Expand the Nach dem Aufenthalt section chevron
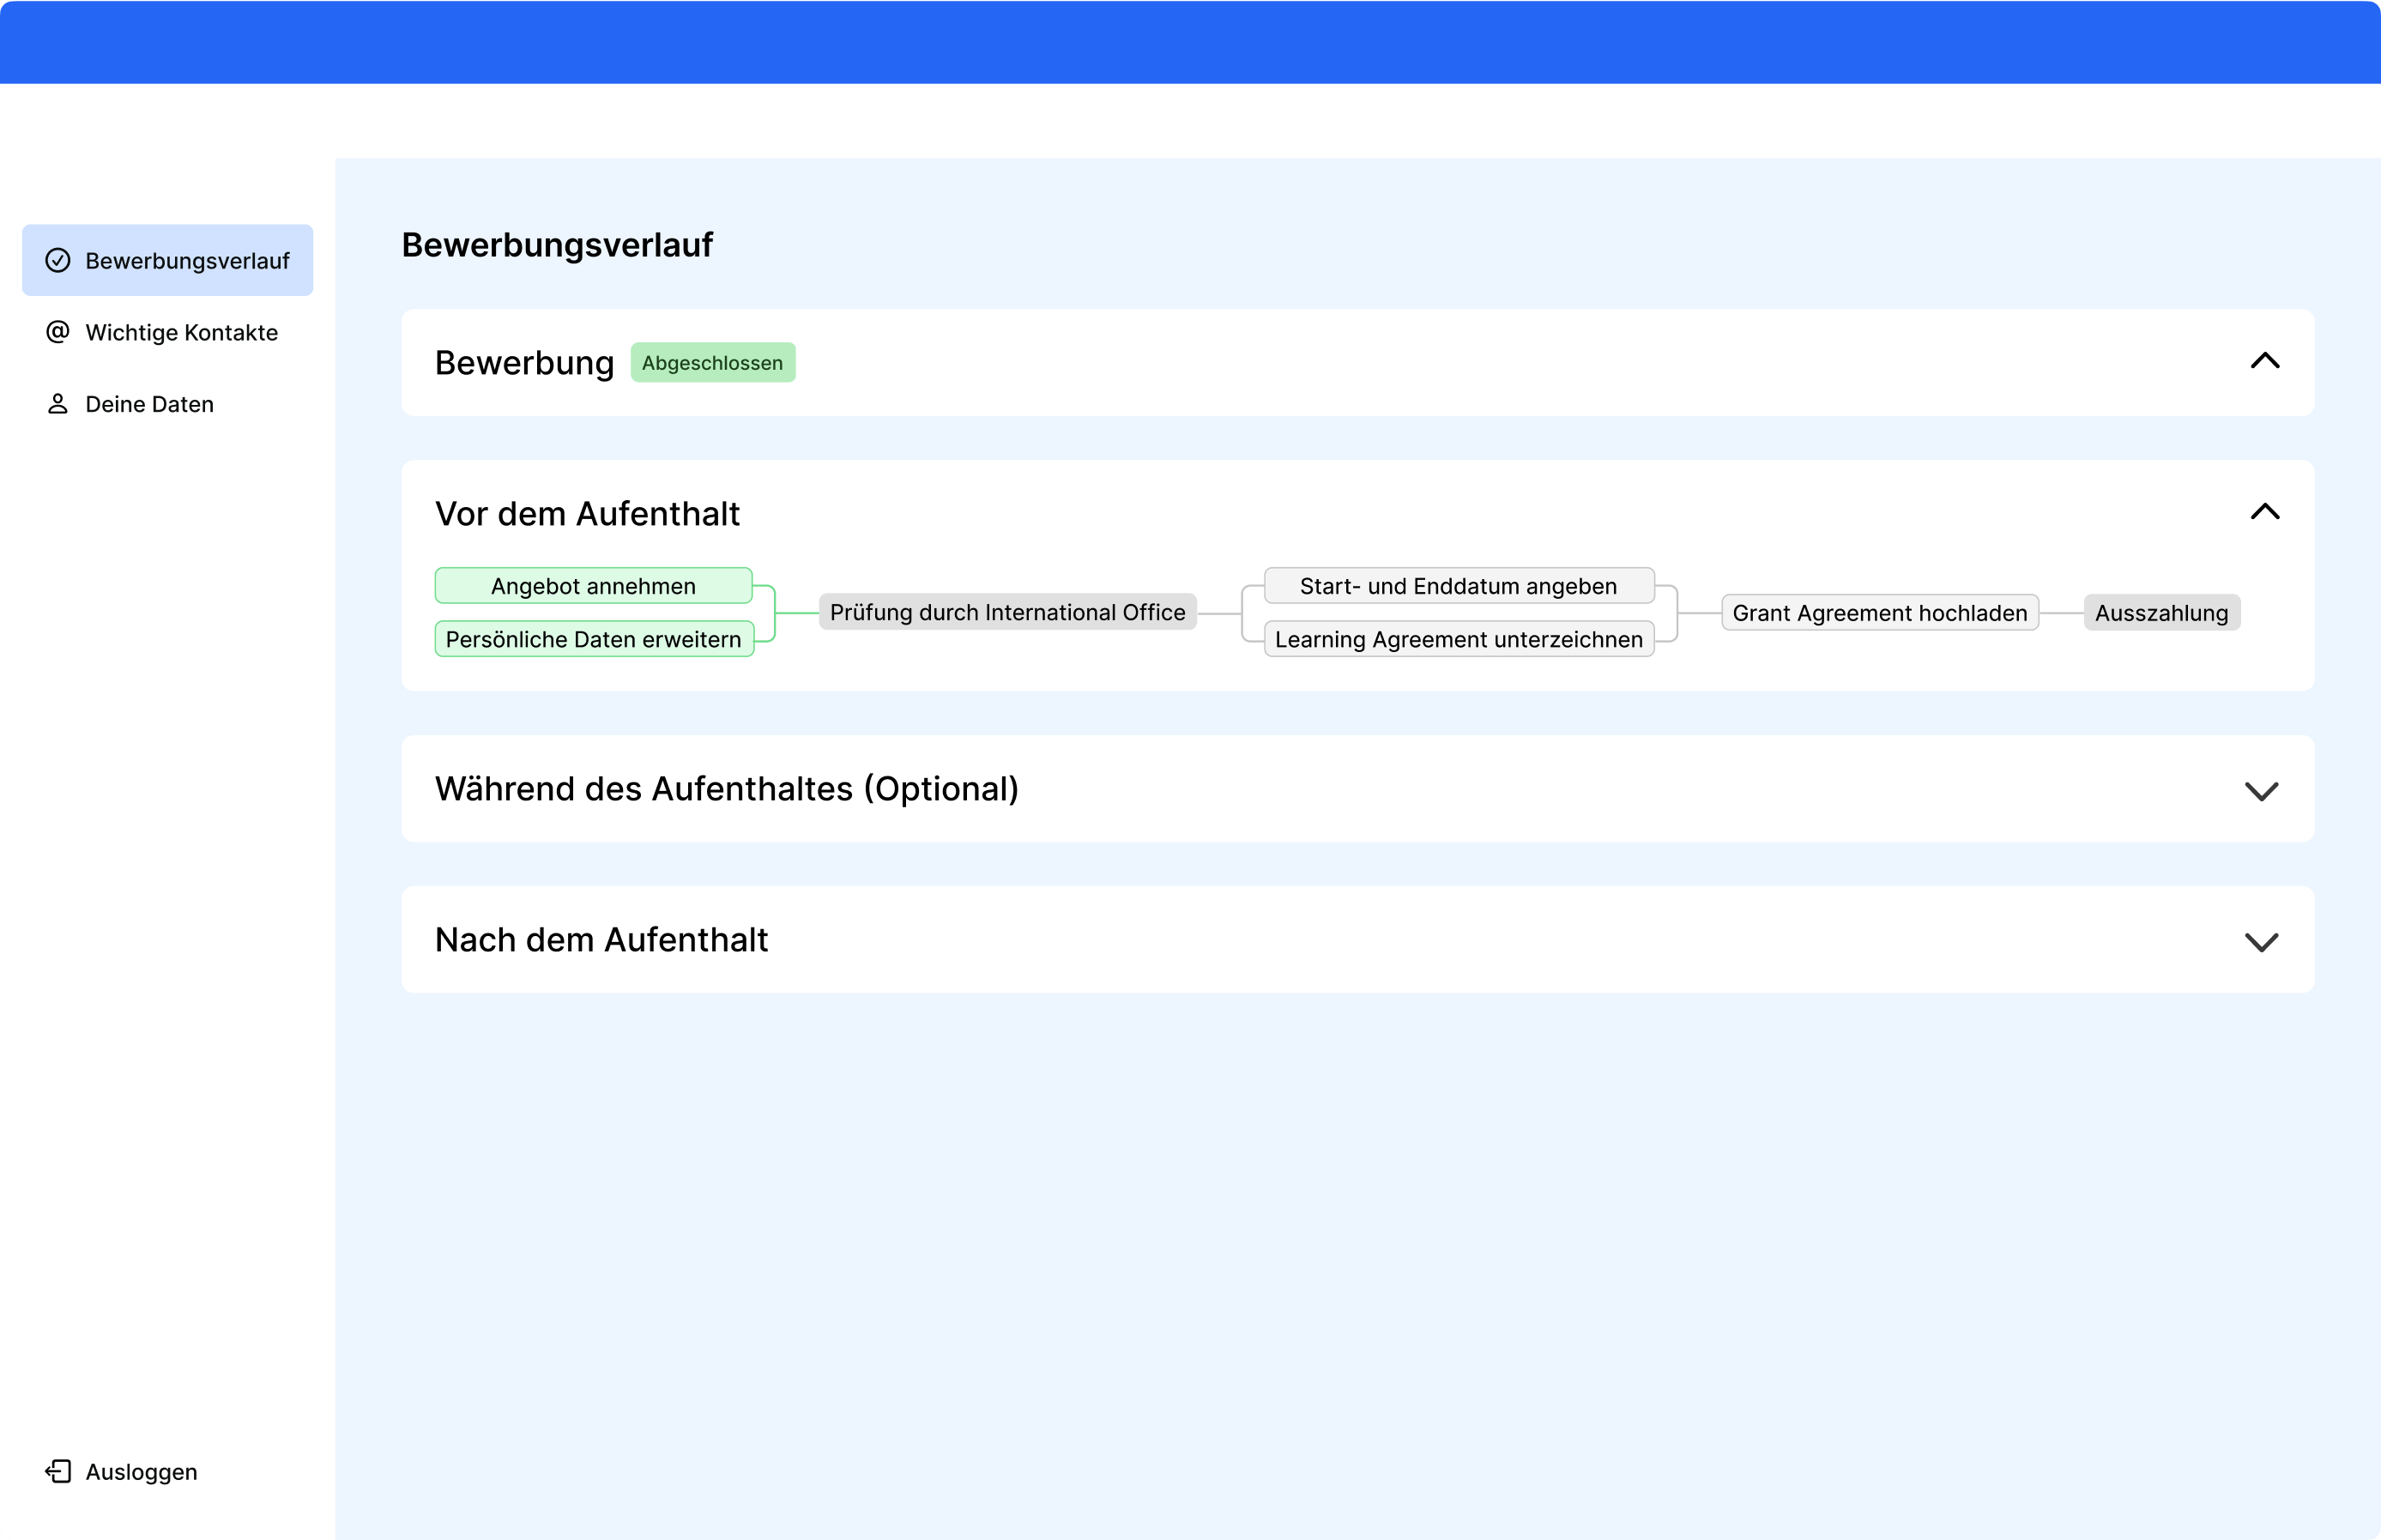The image size is (2381, 1540). [x=2261, y=942]
